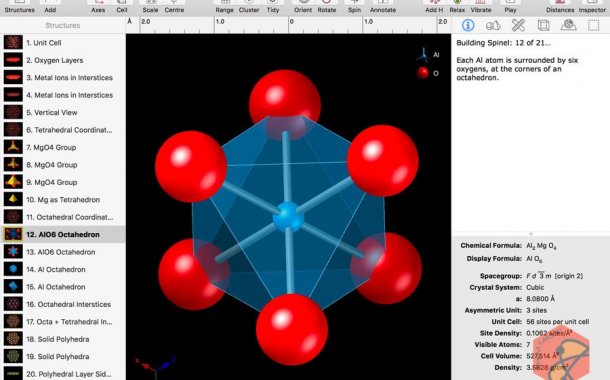Select the '1. Unit Cell' structure
610x380 pixels.
(63, 43)
